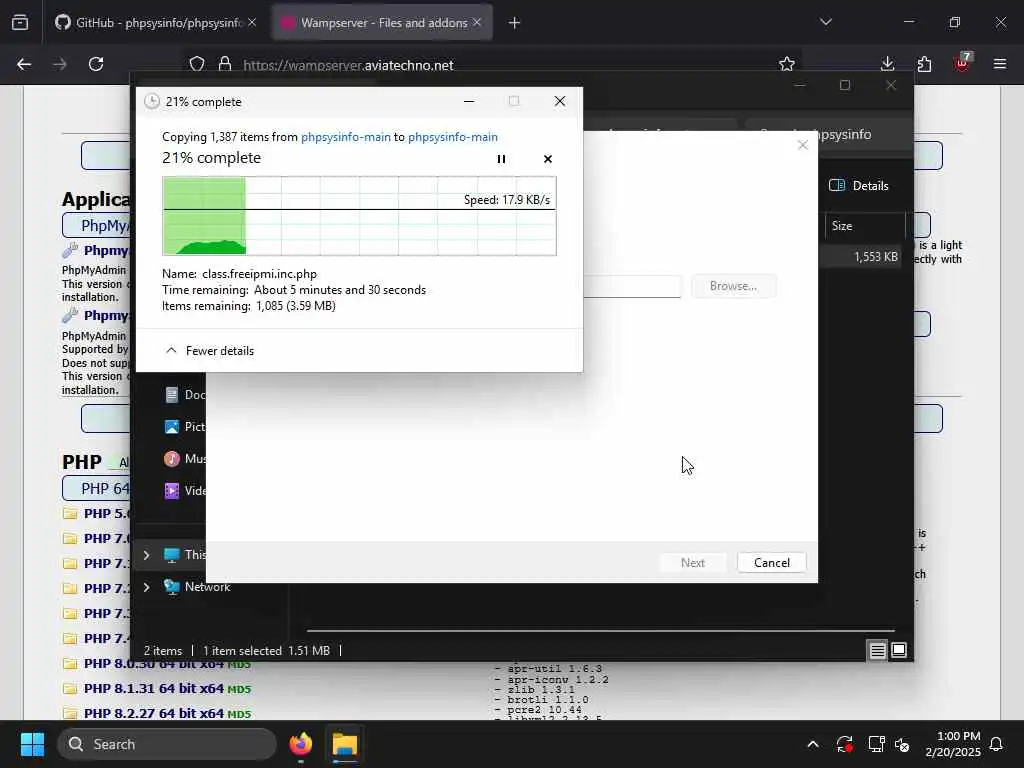Close the GitHub phpsysinfo tab
This screenshot has width=1024, height=768.
click(252, 23)
